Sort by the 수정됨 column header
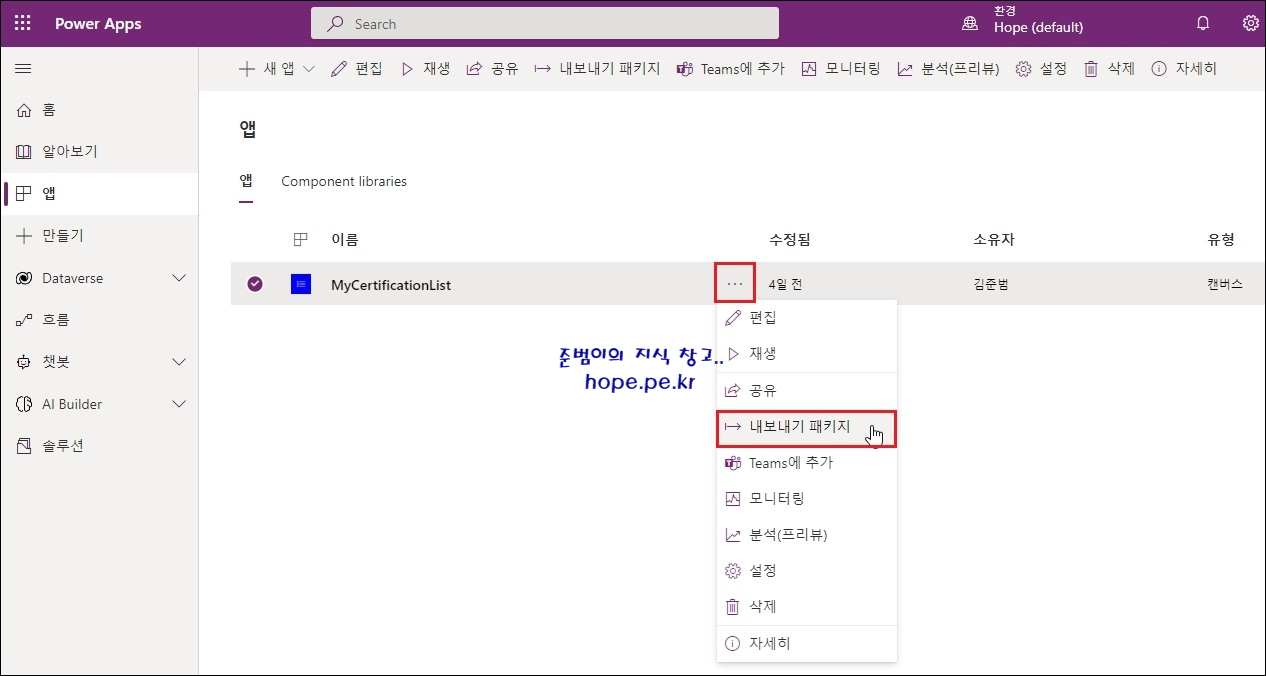 point(789,240)
